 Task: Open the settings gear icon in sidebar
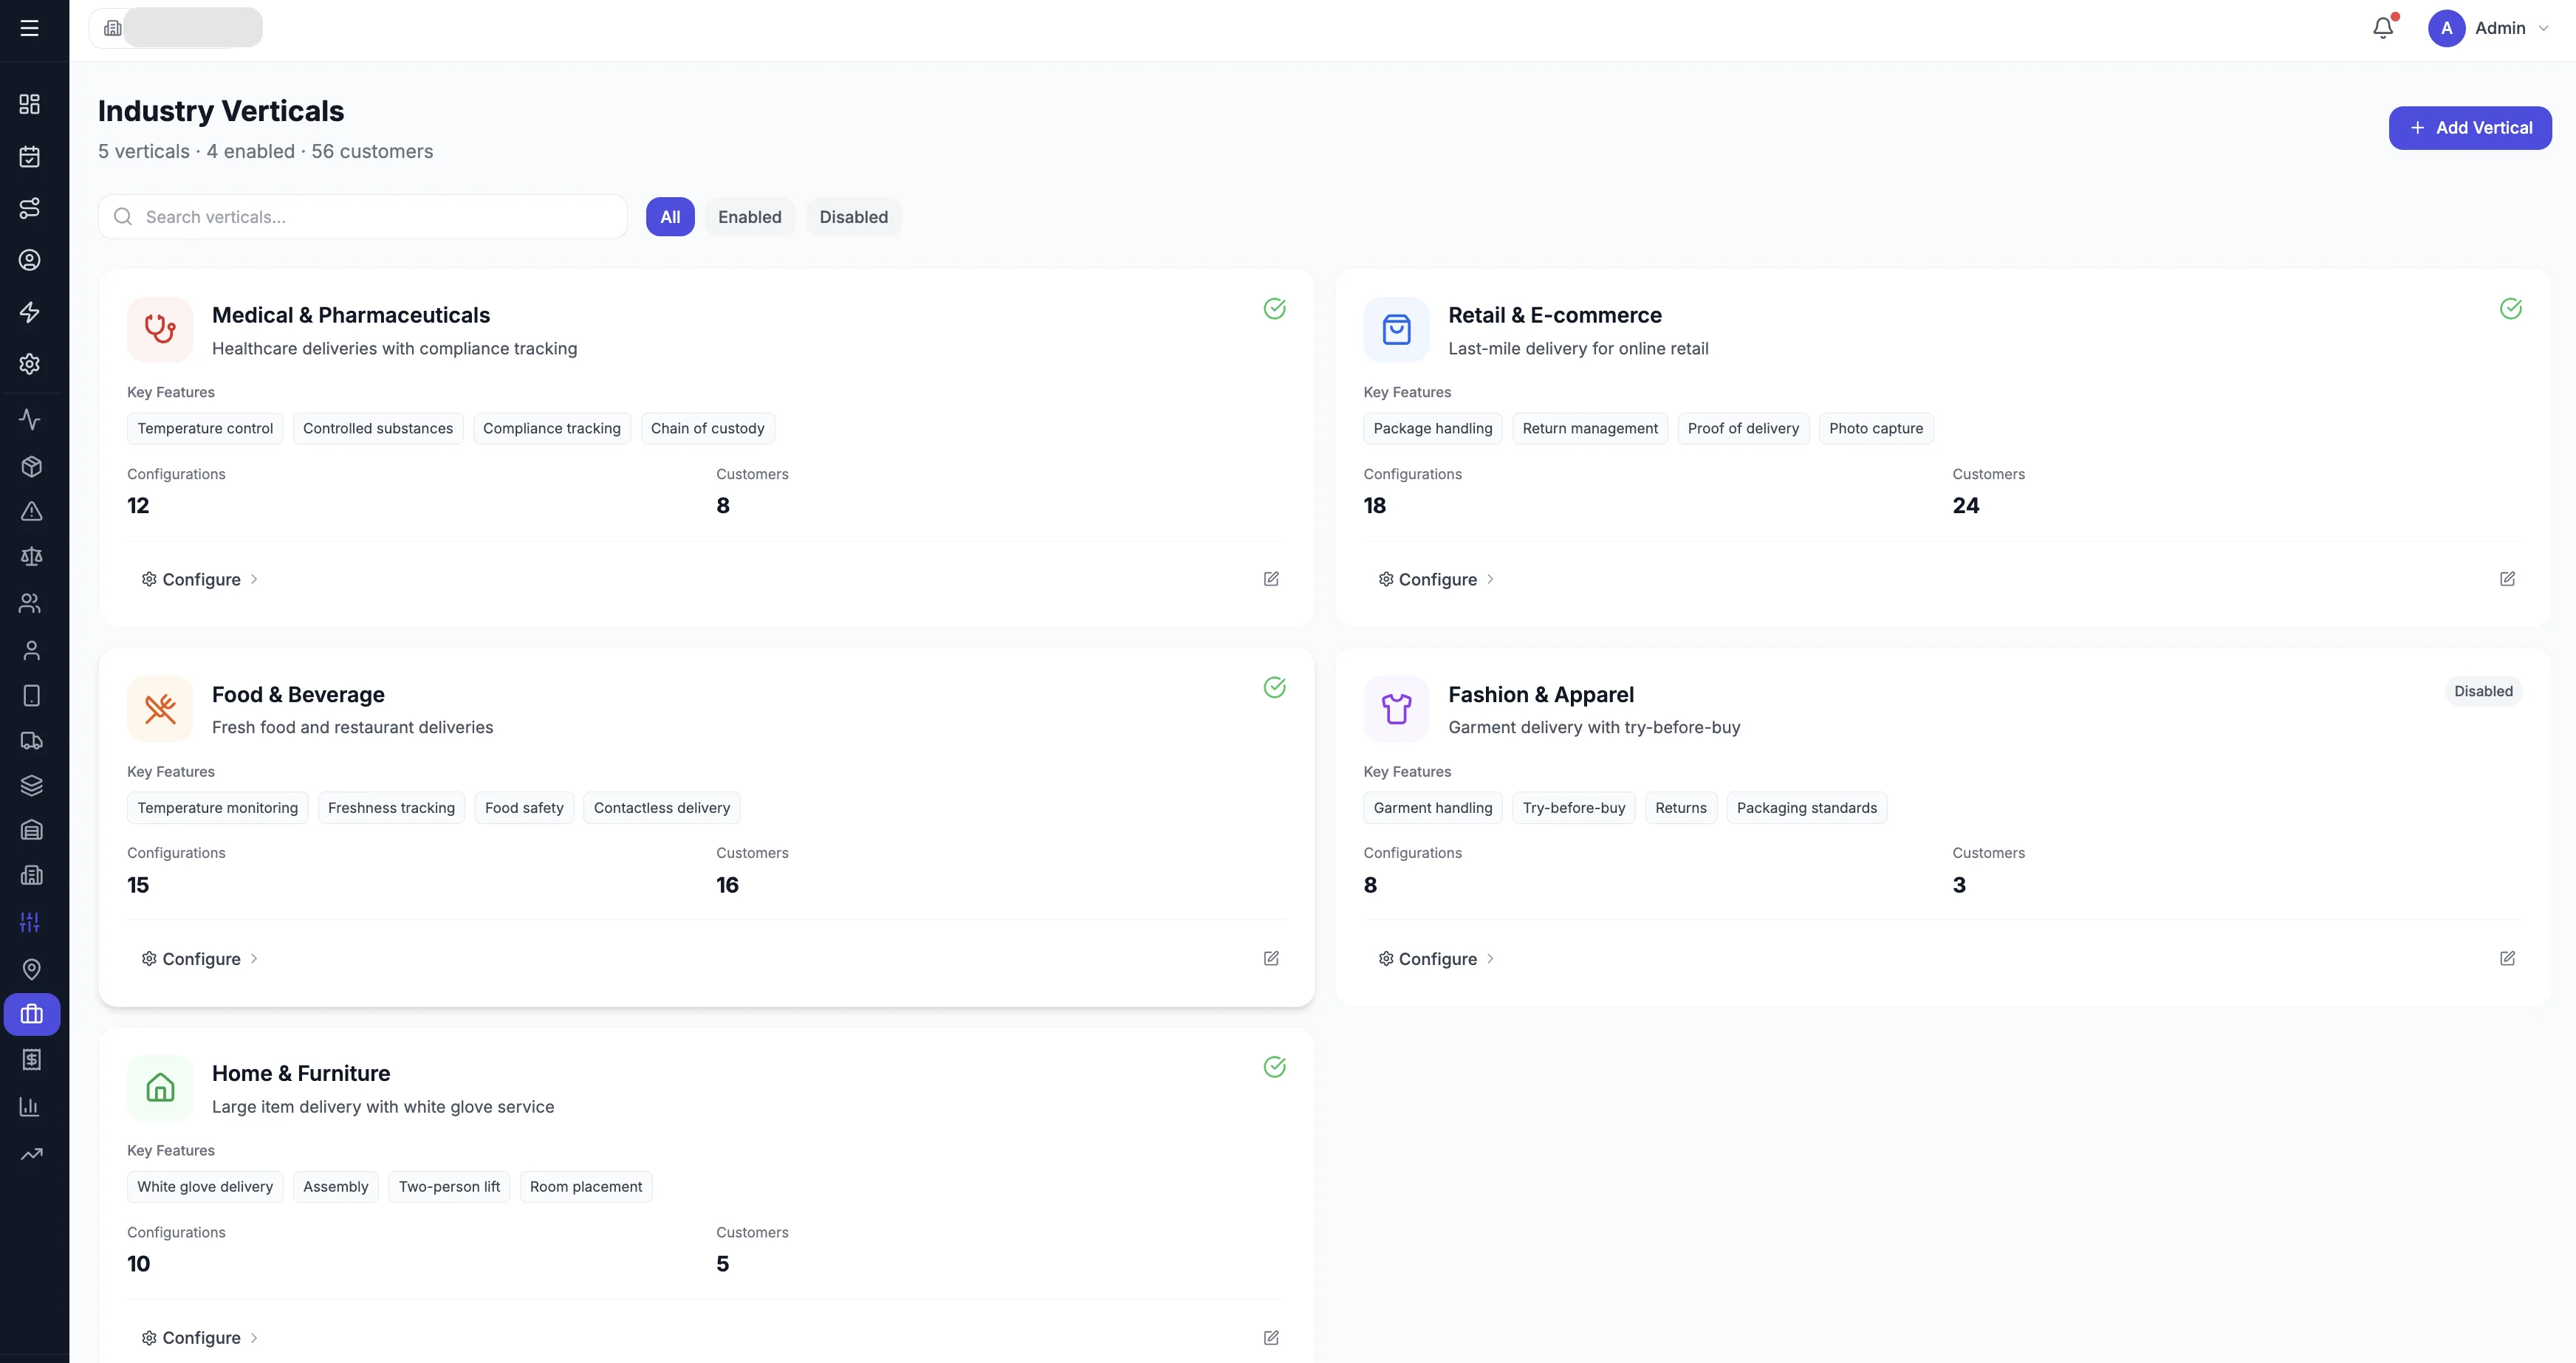[30, 364]
